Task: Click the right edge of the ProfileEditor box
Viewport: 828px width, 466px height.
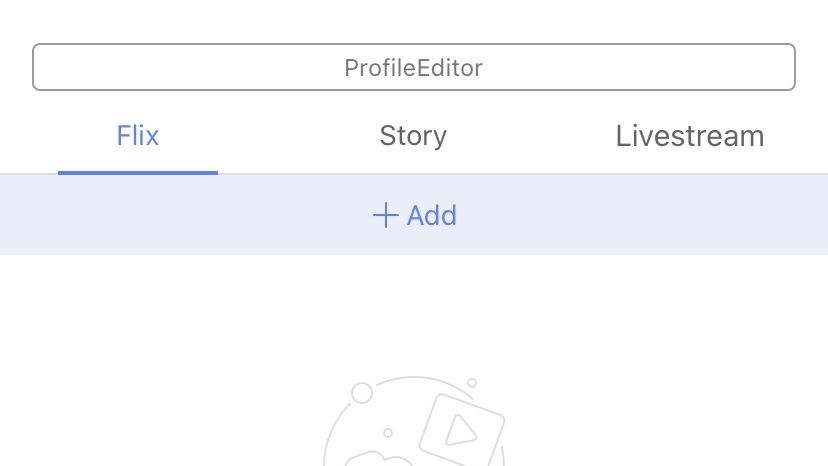Action: (792, 67)
